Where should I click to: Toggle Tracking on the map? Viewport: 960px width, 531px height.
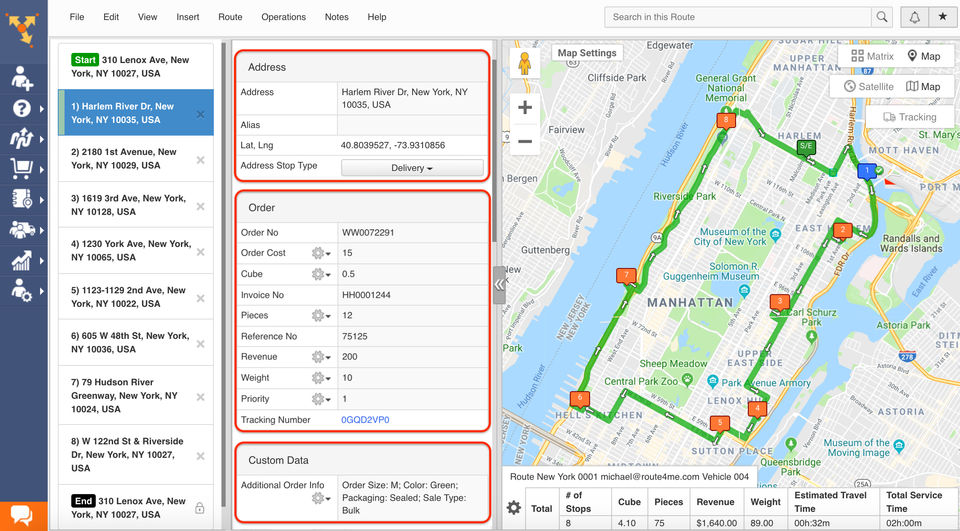(x=909, y=117)
